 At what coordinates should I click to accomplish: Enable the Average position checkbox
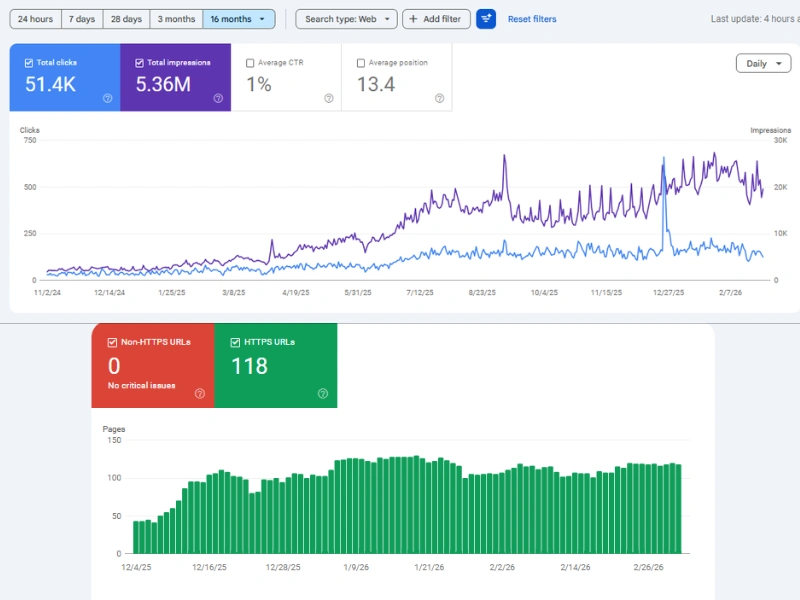pyautogui.click(x=360, y=63)
